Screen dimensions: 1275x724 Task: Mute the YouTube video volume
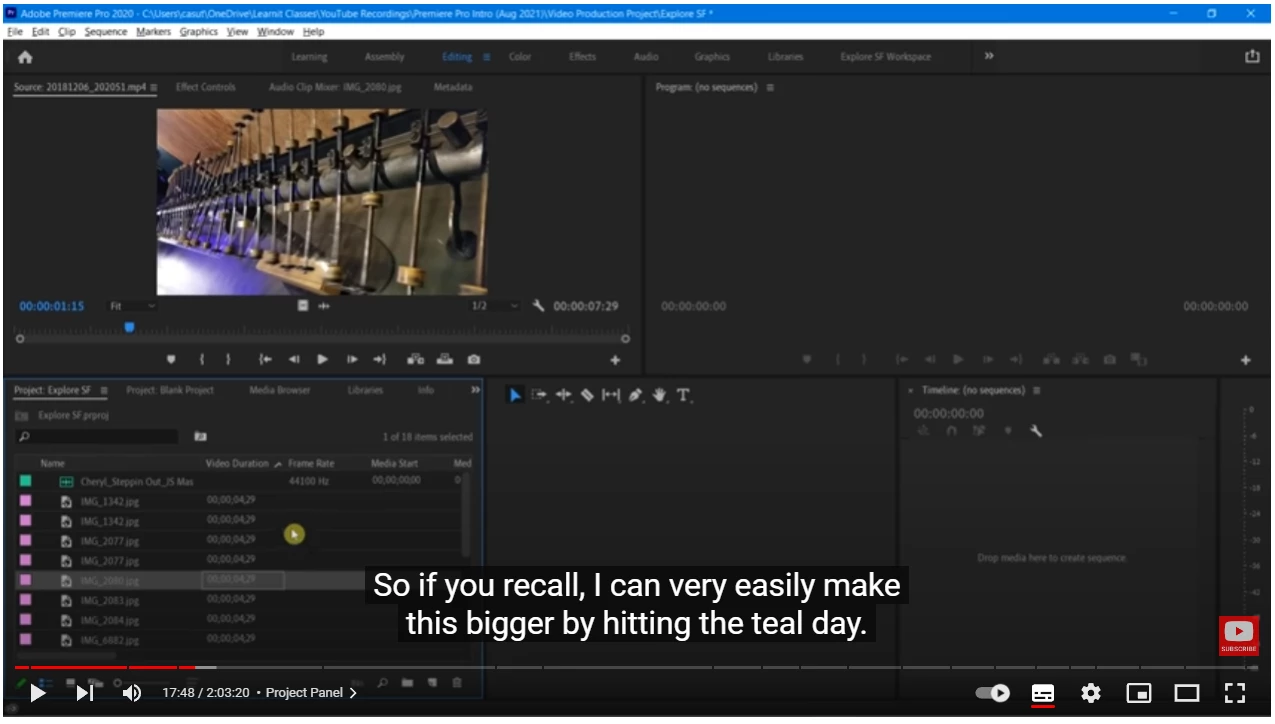click(132, 693)
